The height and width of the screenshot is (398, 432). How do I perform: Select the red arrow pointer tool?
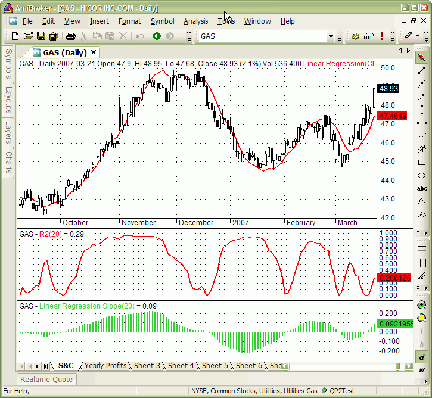click(422, 57)
